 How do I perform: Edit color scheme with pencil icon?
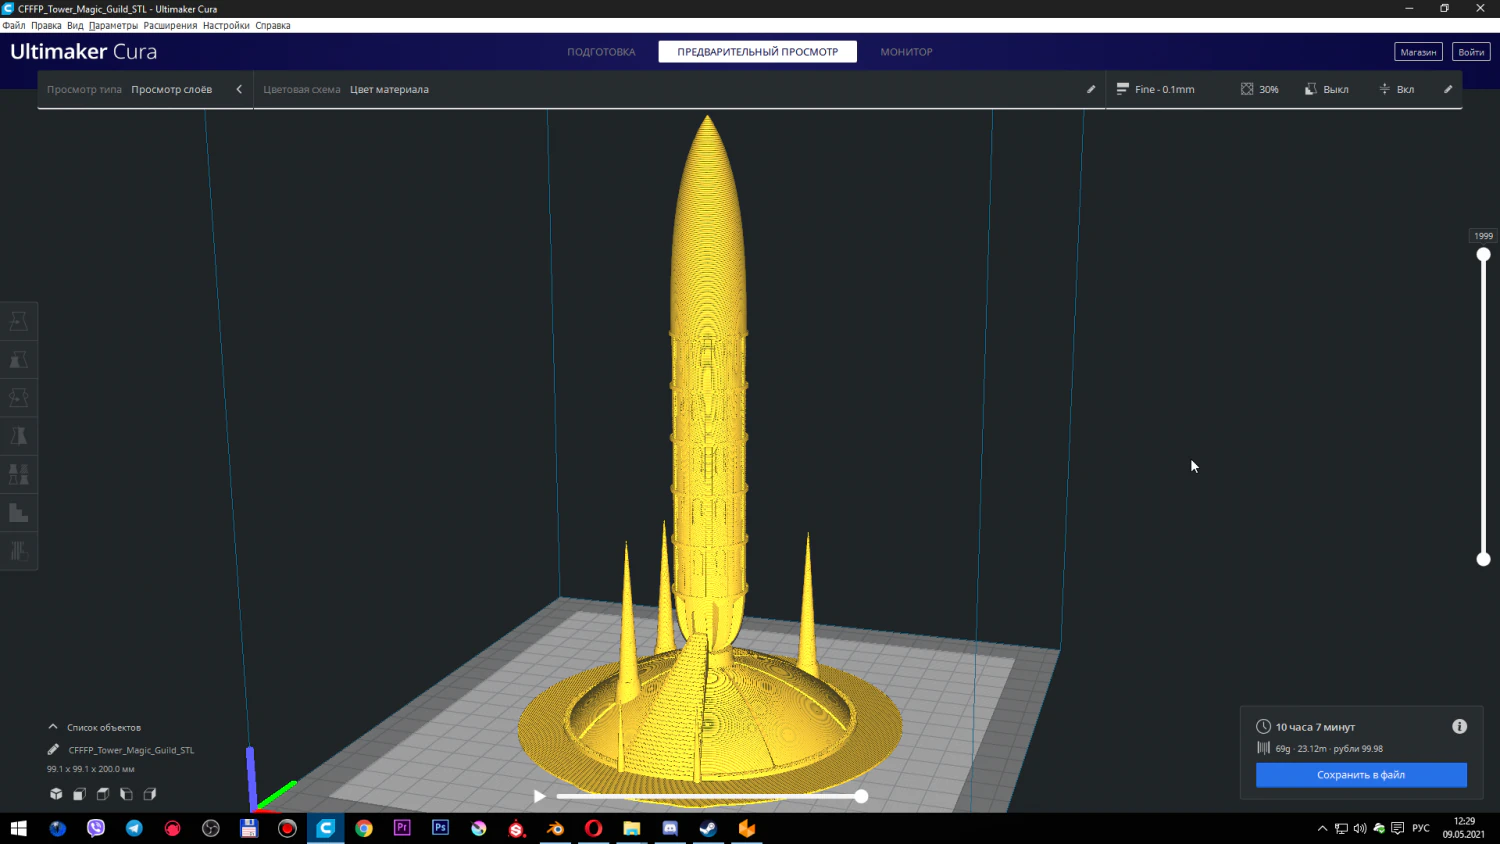tap(1091, 89)
